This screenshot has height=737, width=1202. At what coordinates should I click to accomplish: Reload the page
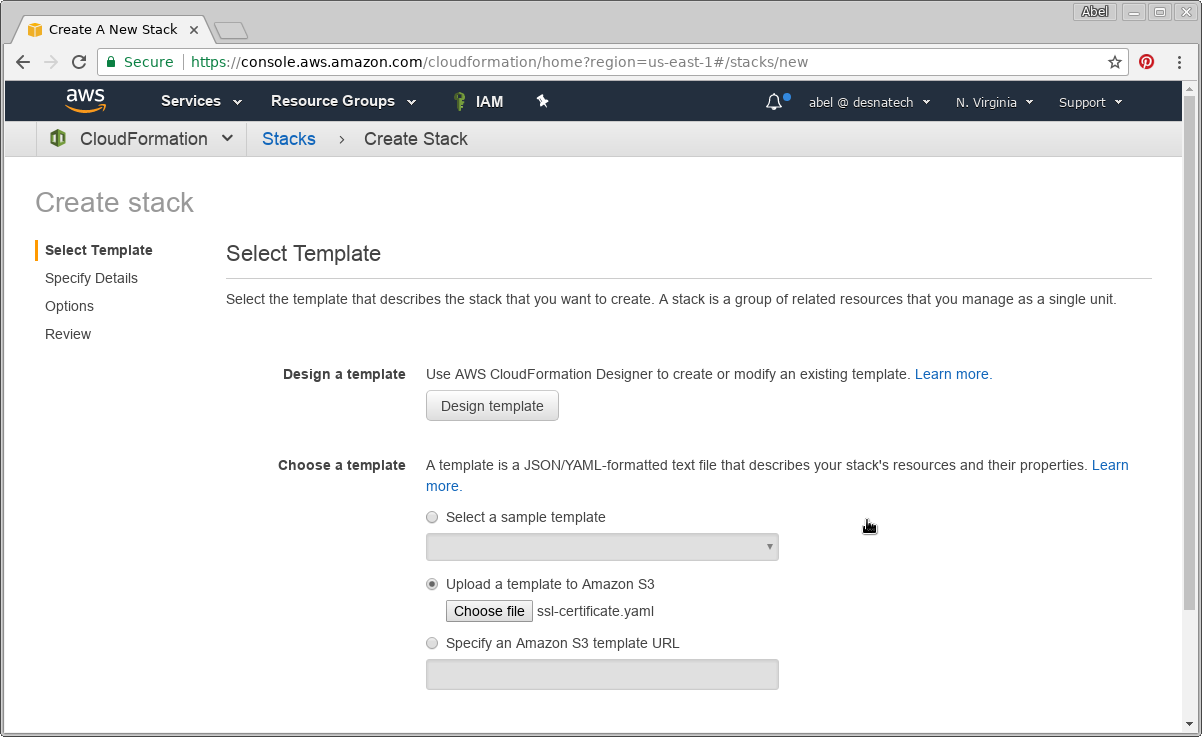pyautogui.click(x=79, y=62)
